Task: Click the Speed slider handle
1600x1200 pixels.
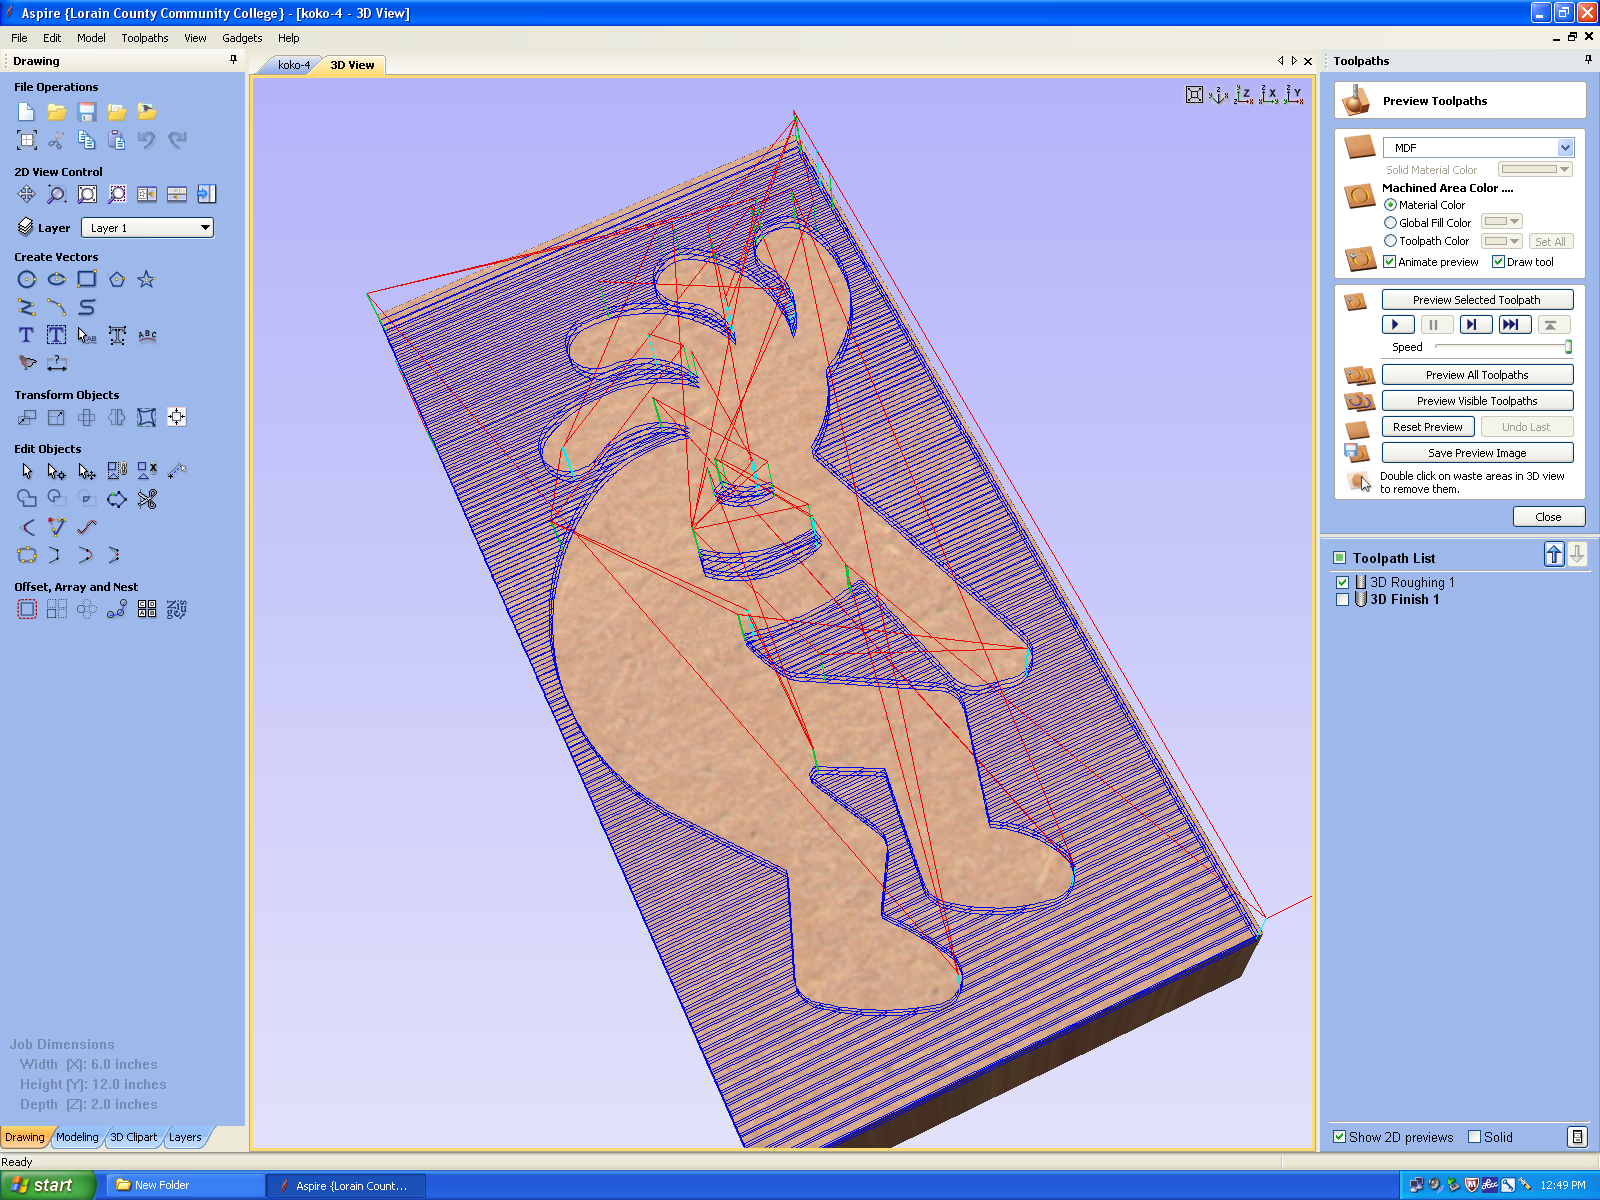Action: [1568, 347]
